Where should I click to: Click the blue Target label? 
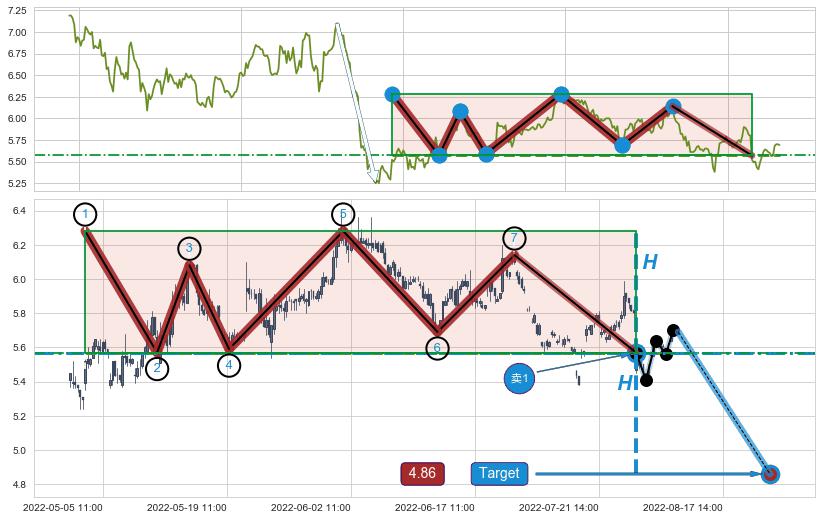coord(499,473)
